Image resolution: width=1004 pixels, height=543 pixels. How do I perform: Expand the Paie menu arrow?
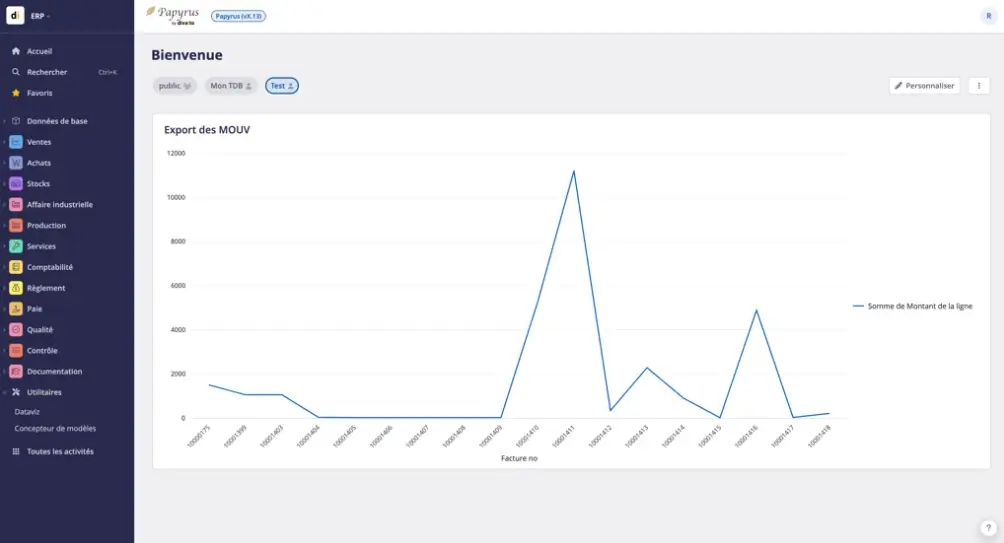(4, 309)
